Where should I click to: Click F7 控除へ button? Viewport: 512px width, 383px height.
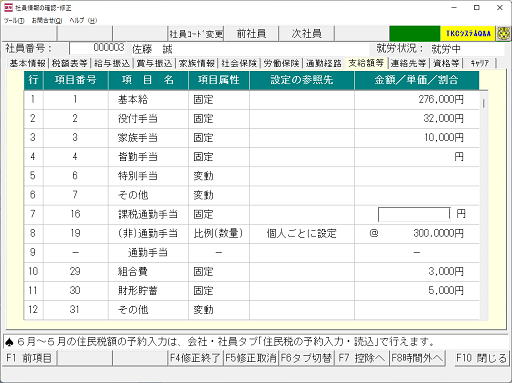coord(362,358)
